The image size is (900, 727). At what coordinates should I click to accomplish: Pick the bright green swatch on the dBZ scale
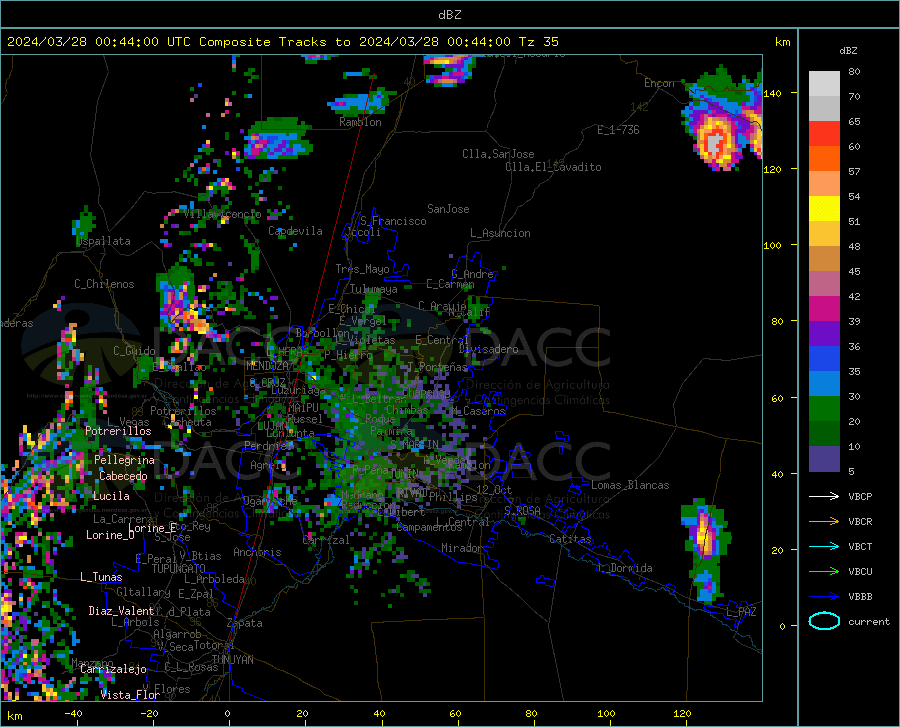pos(824,409)
